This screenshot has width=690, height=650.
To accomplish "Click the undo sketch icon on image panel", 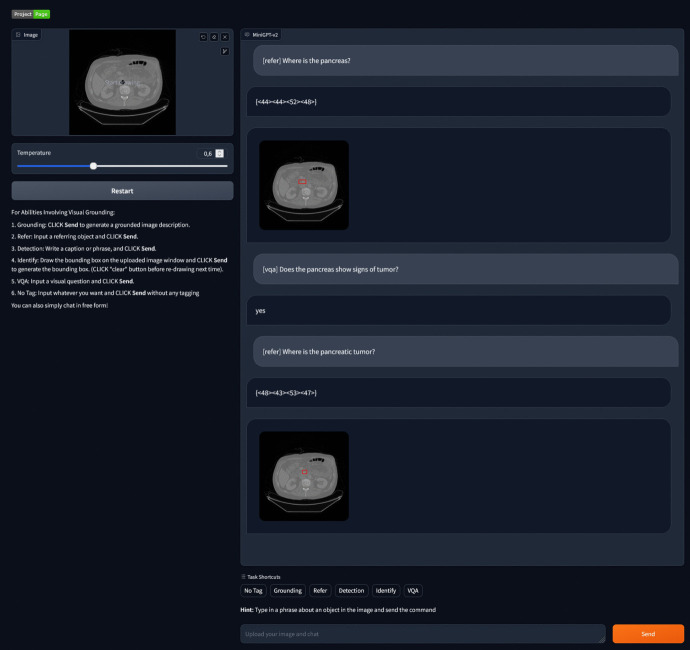I will click(203, 37).
